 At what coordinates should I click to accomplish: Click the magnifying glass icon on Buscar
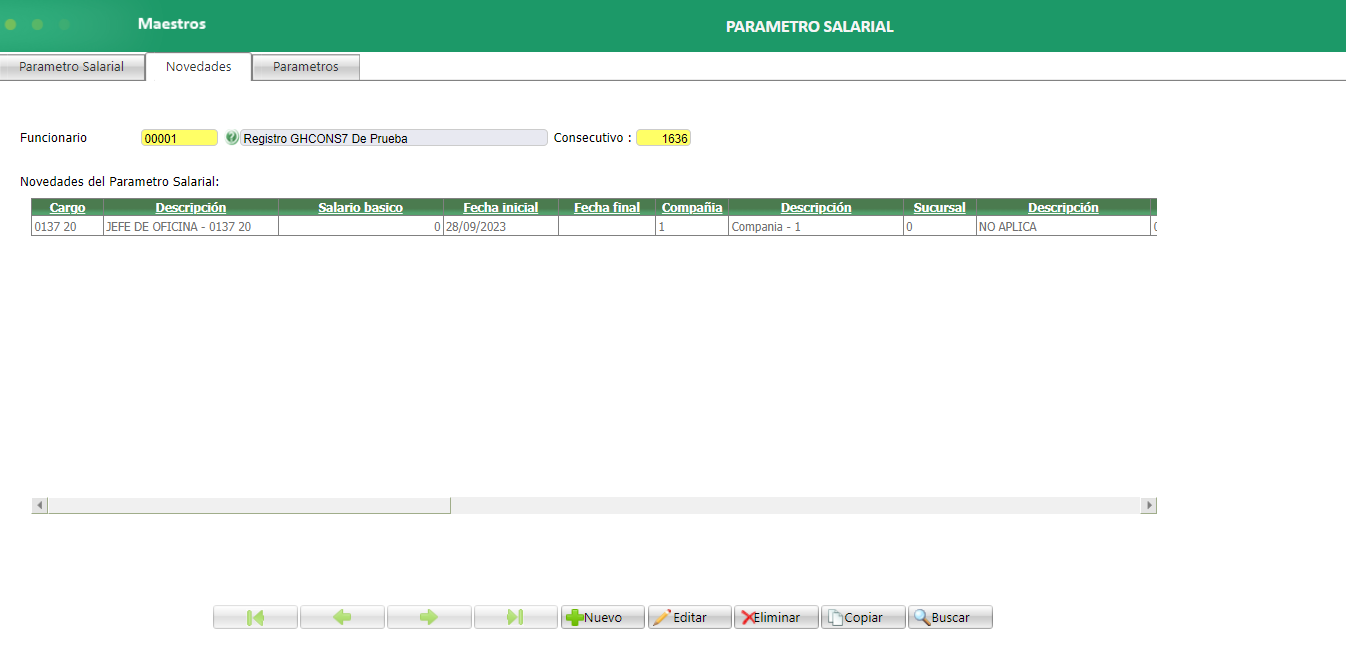click(923, 617)
